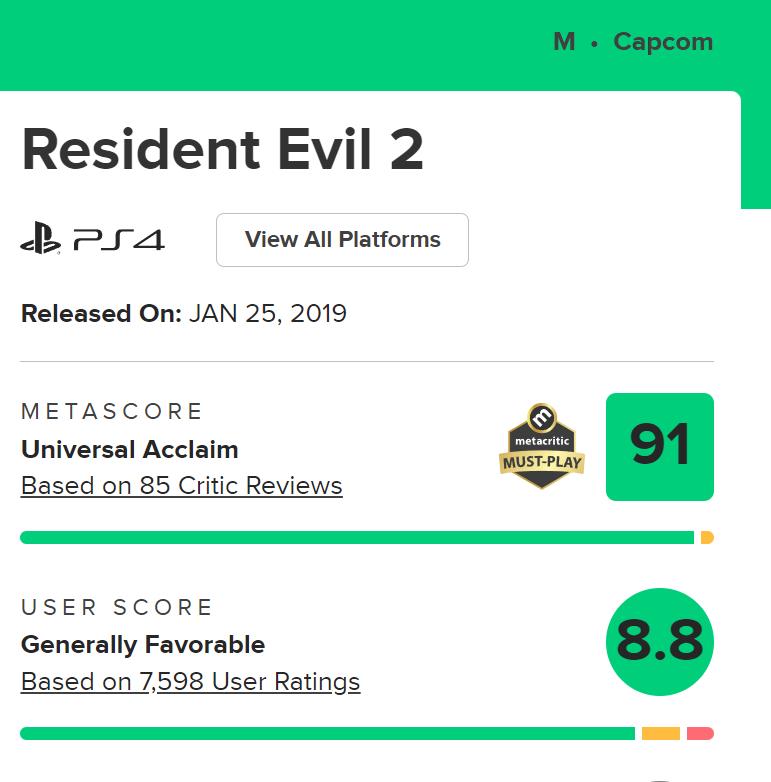Click the Generally Favorable text
This screenshot has height=782, width=771.
click(x=143, y=645)
